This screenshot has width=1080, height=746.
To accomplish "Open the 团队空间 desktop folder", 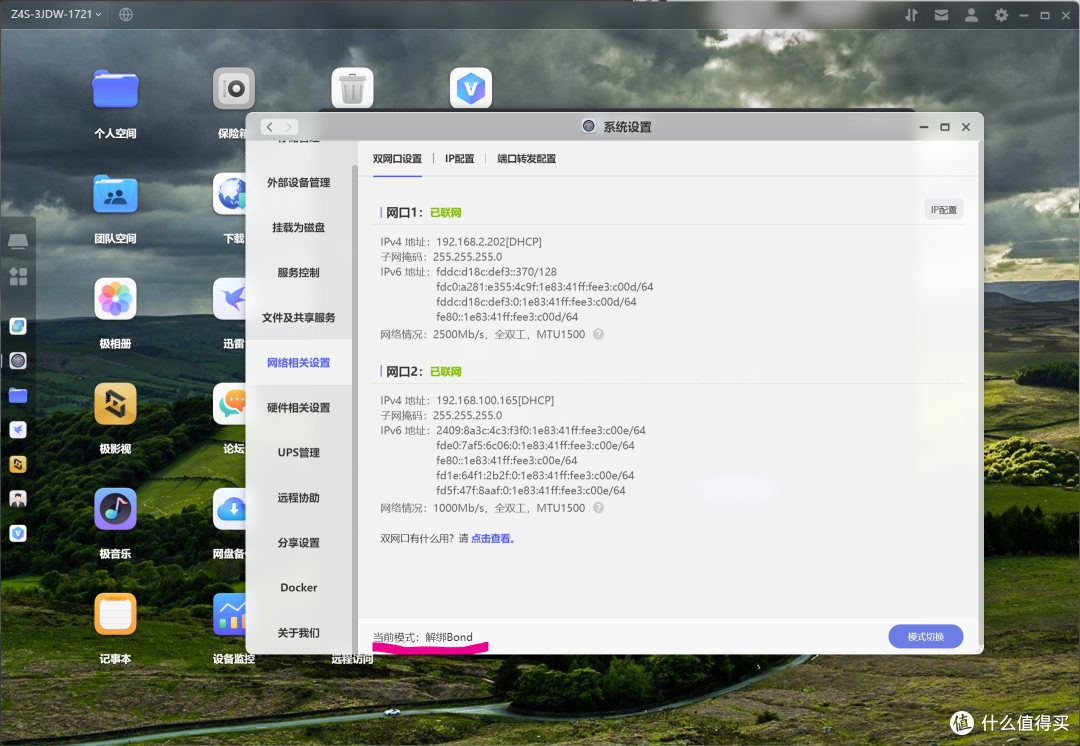I will click(x=115, y=194).
